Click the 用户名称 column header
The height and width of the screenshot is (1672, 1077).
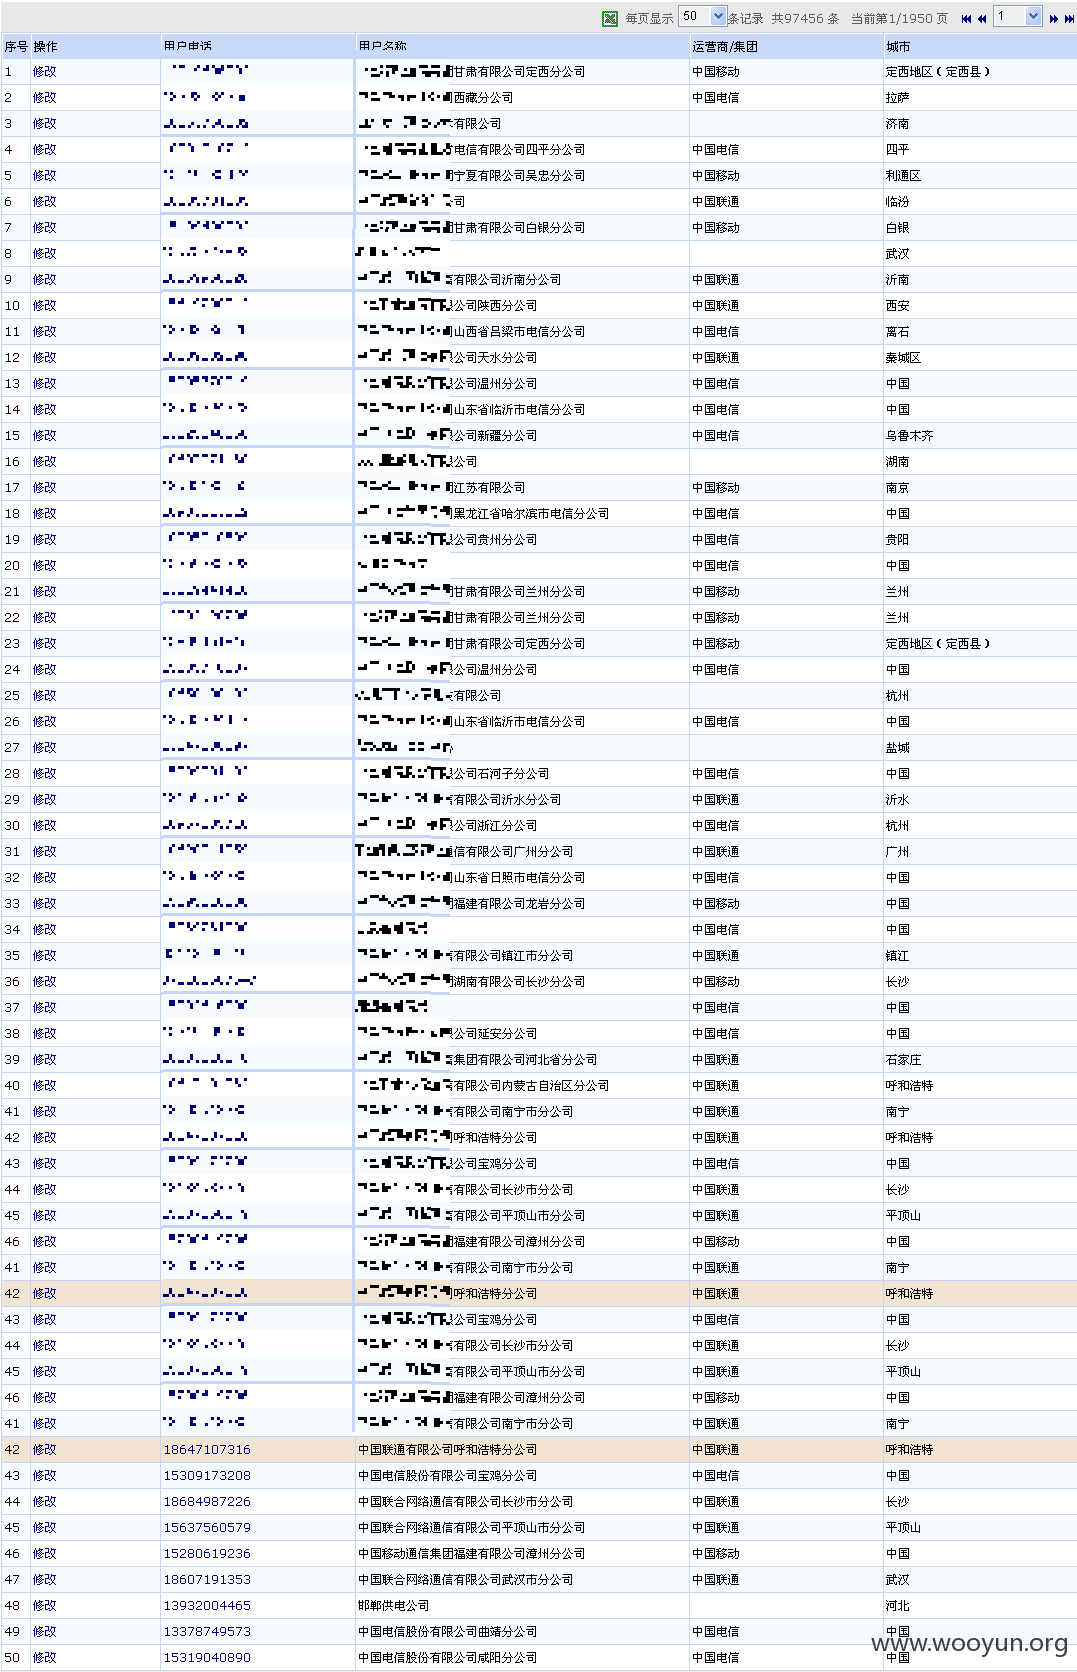pyautogui.click(x=383, y=46)
